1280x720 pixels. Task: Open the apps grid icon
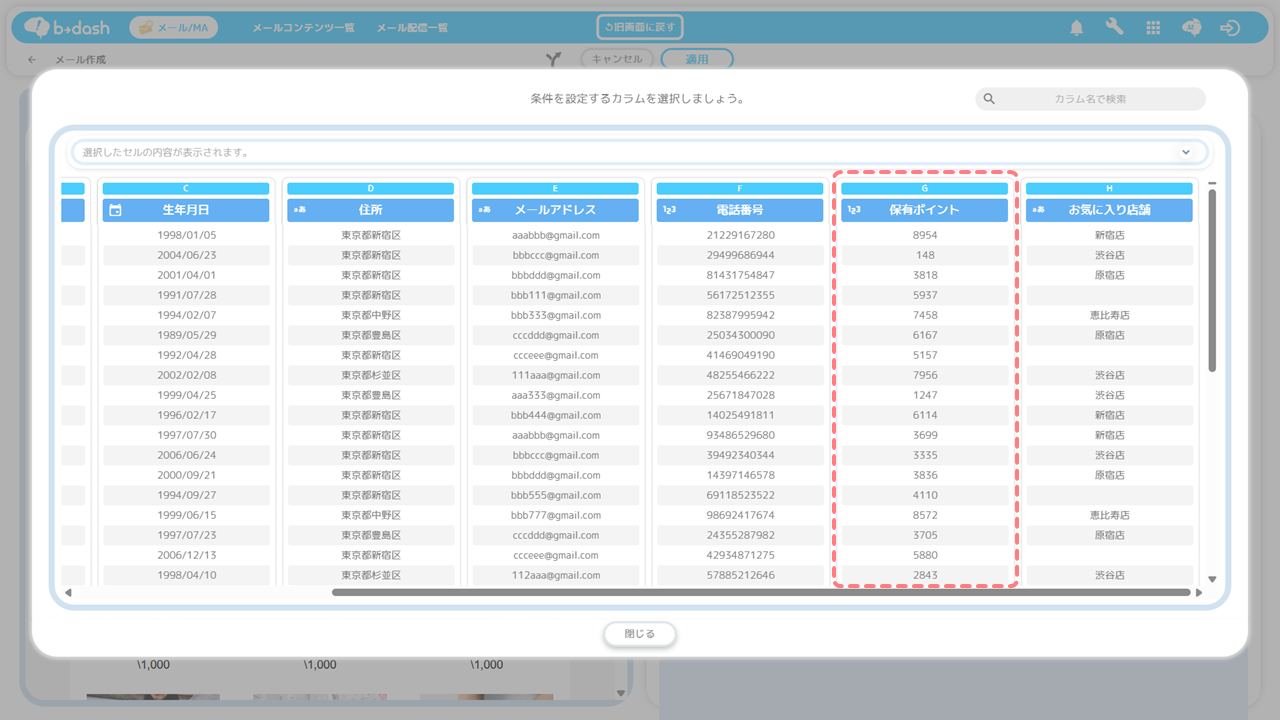pyautogui.click(x=1153, y=28)
